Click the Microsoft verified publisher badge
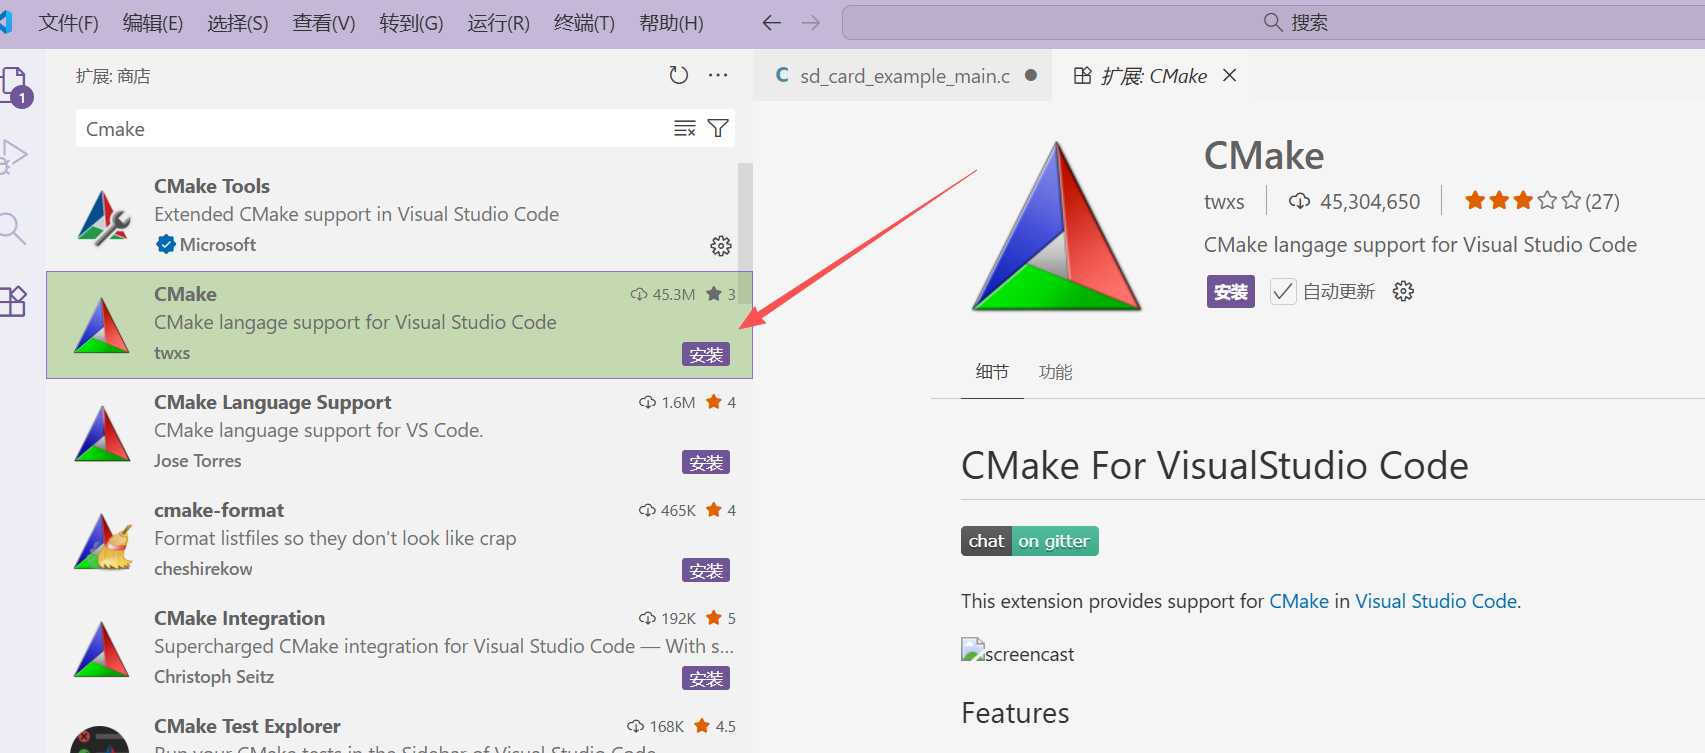Viewport: 1705px width, 753px height. click(166, 245)
